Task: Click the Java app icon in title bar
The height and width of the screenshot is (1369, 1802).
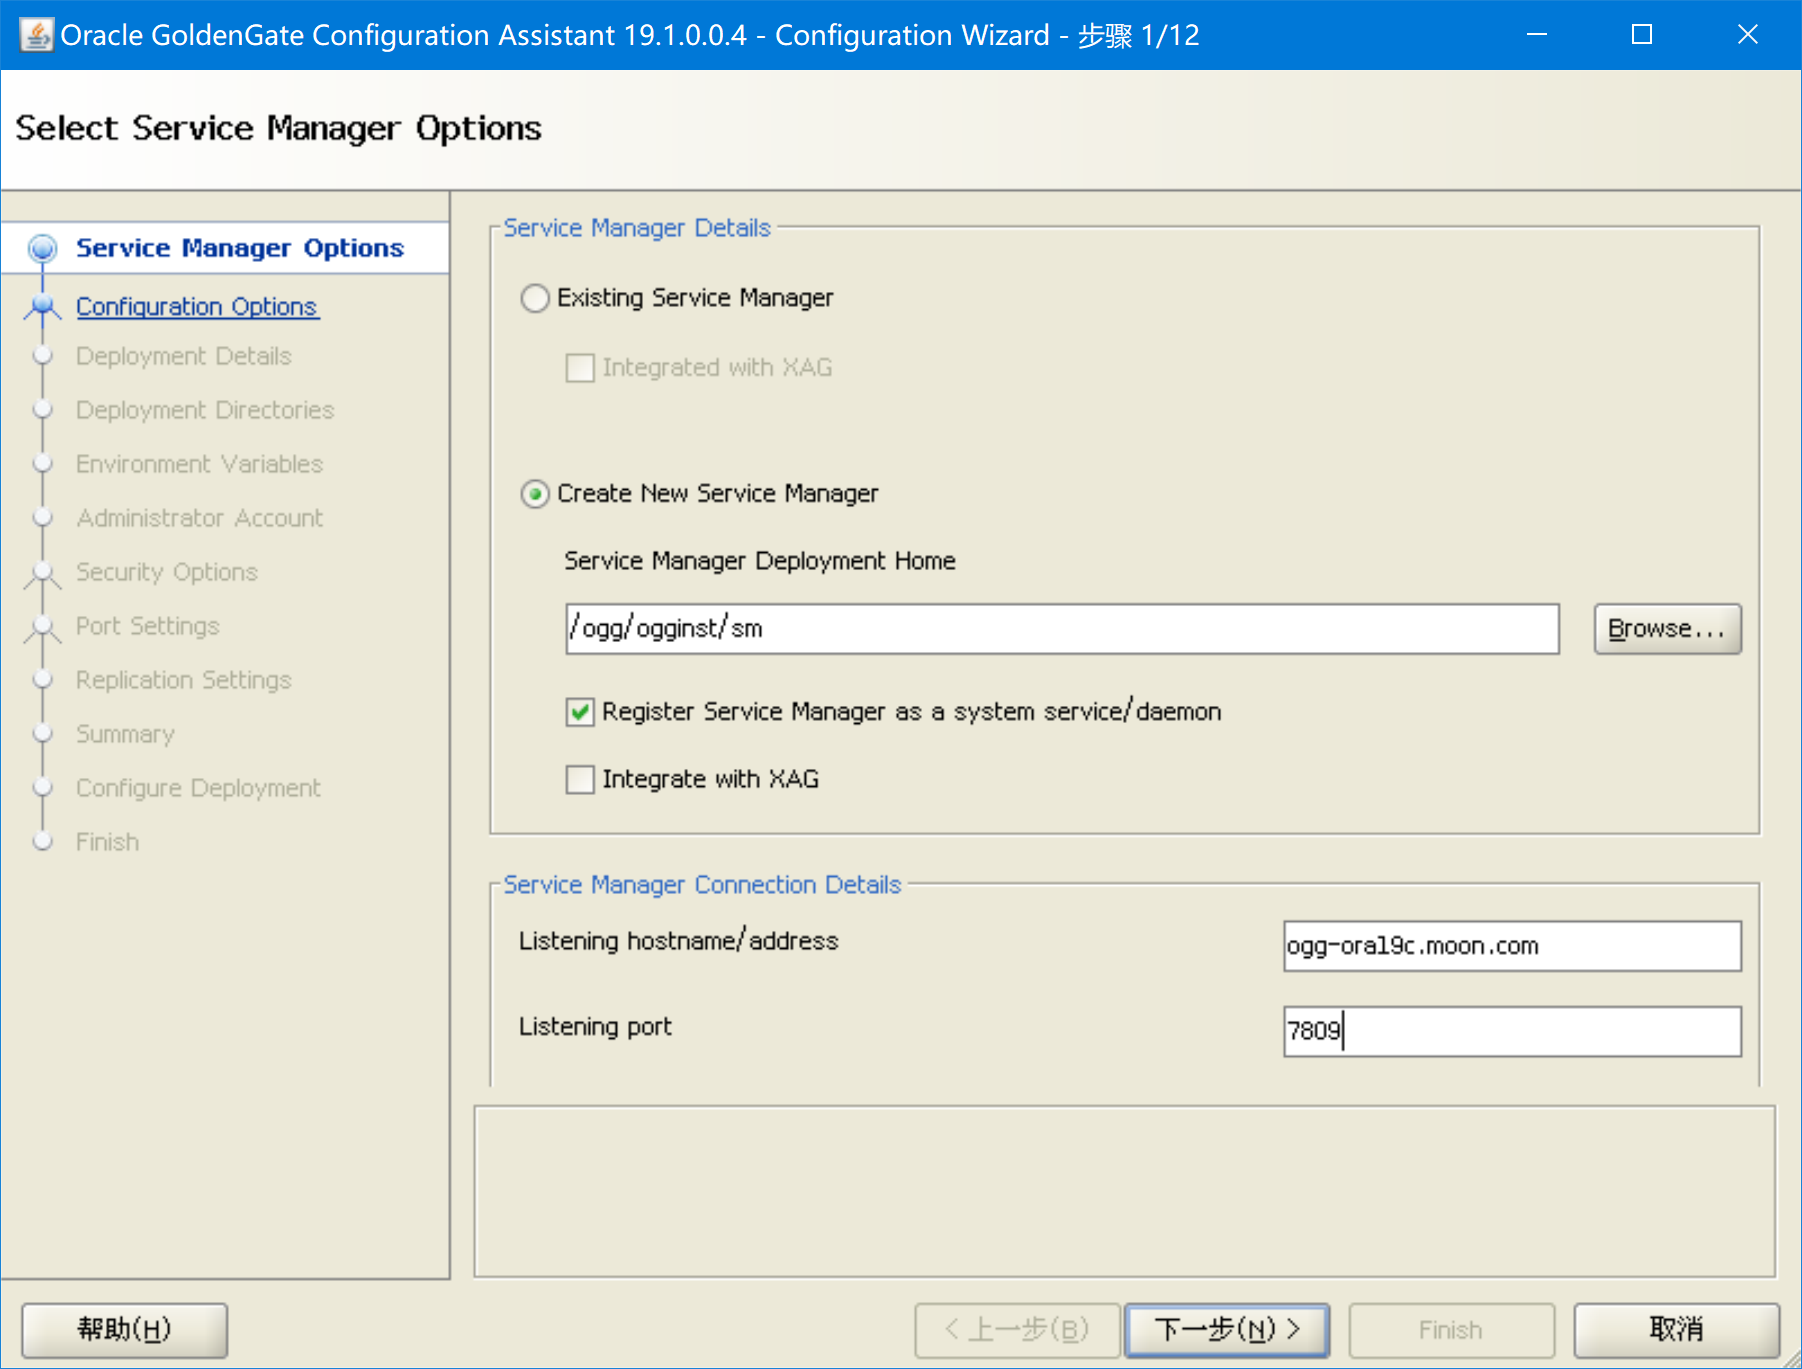Action: click(x=36, y=35)
